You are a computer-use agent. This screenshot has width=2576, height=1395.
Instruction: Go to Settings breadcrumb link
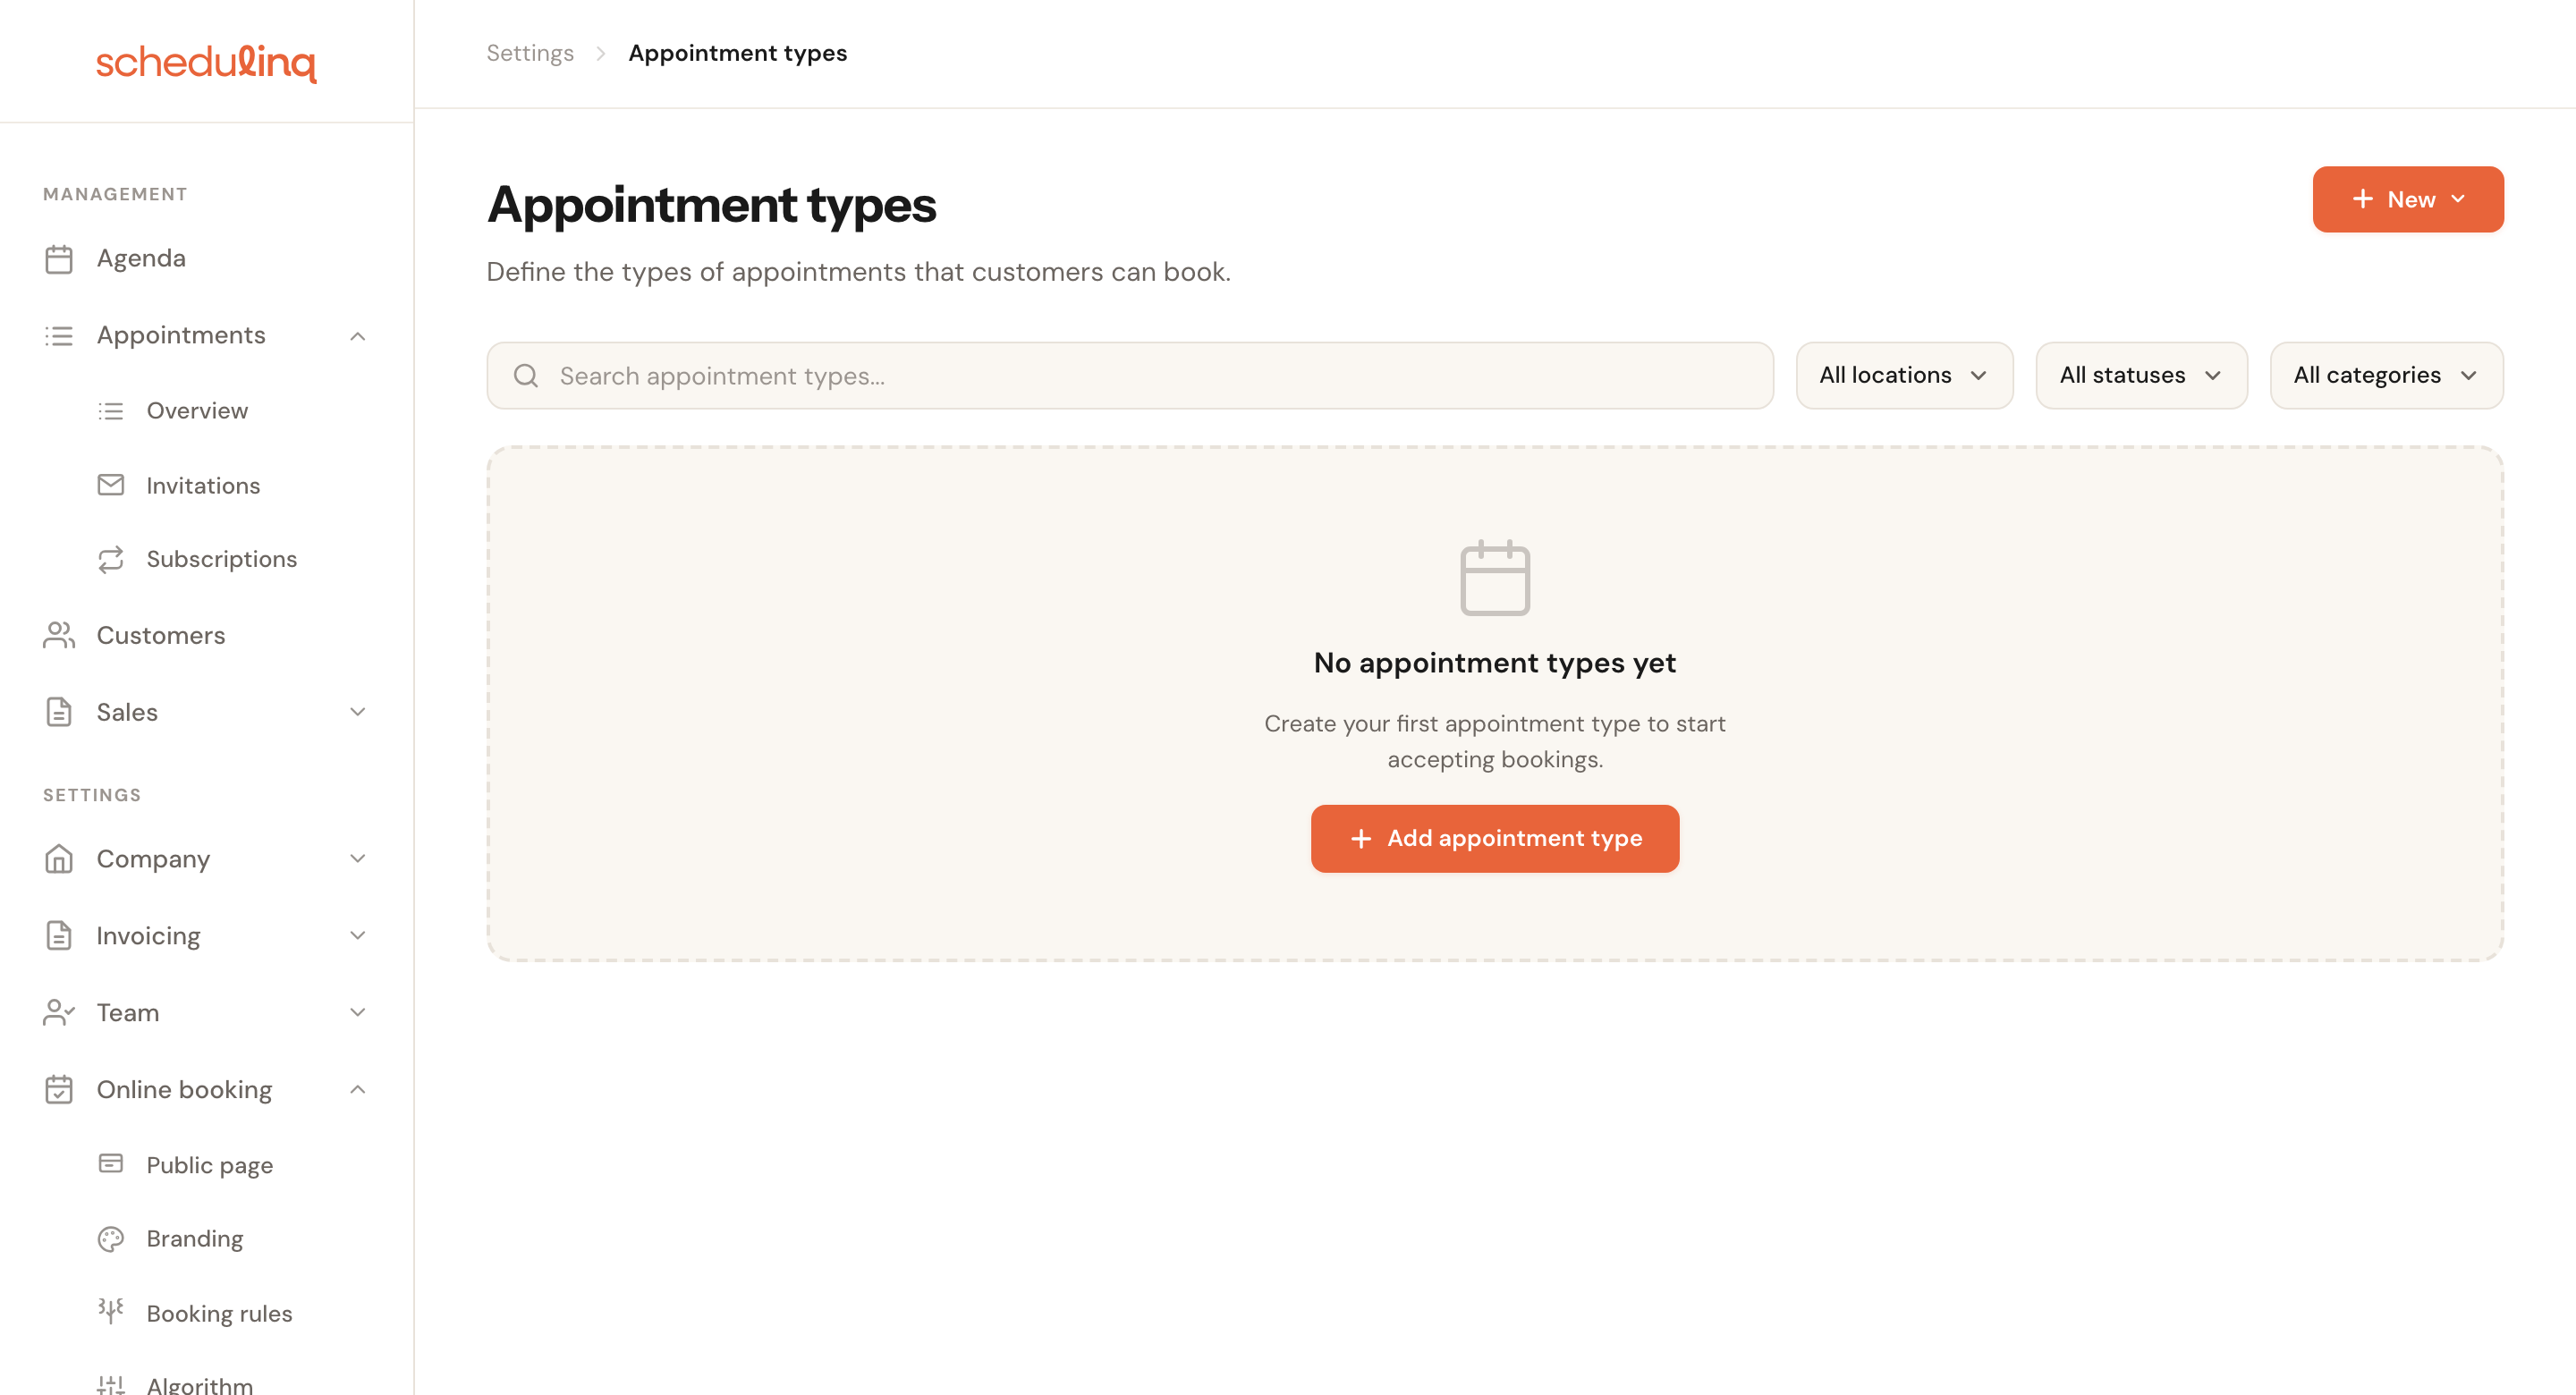coord(530,53)
